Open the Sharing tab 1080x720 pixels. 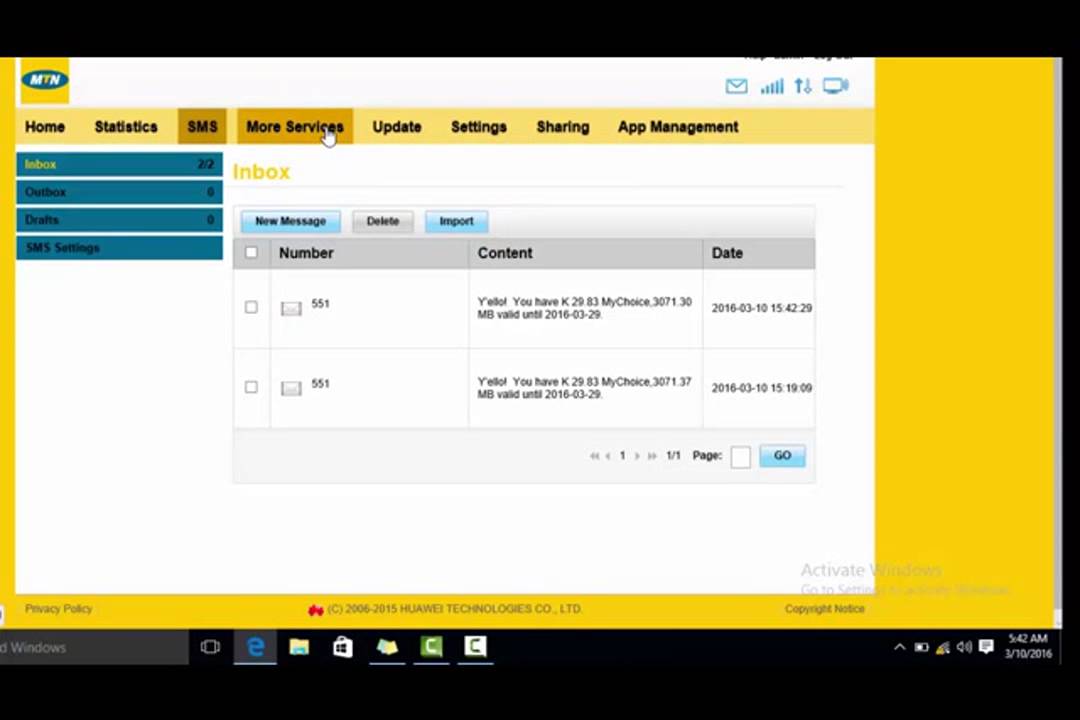click(x=563, y=127)
